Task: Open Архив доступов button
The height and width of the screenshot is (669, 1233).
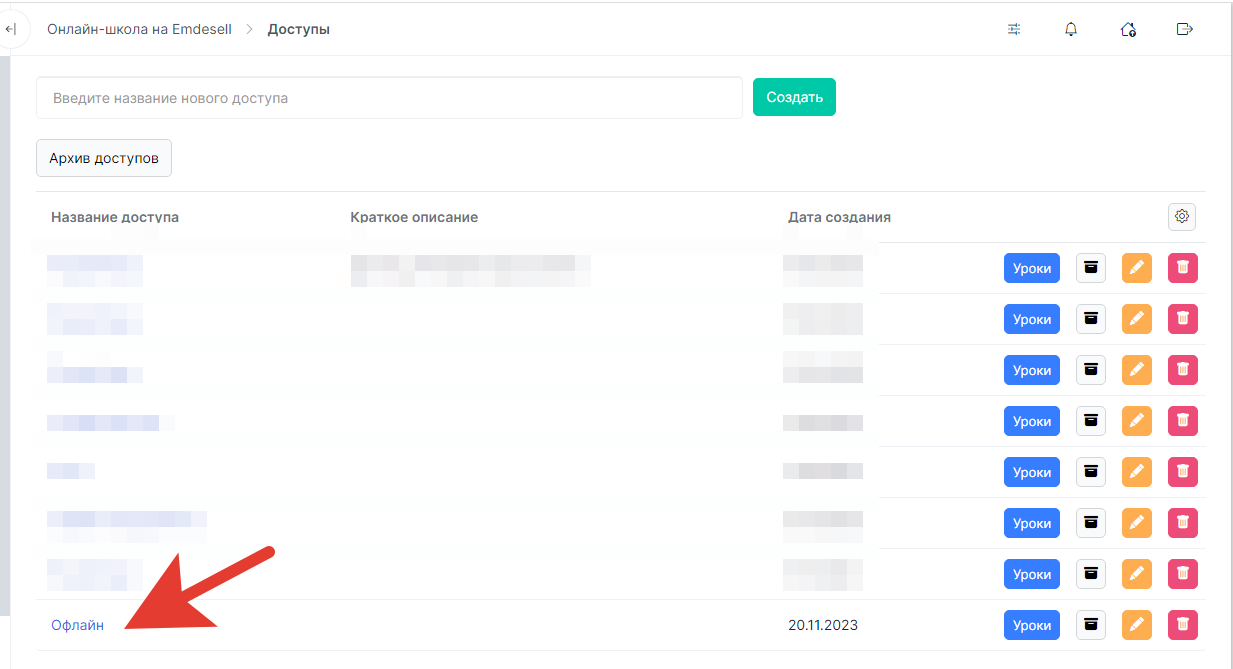Action: point(104,158)
